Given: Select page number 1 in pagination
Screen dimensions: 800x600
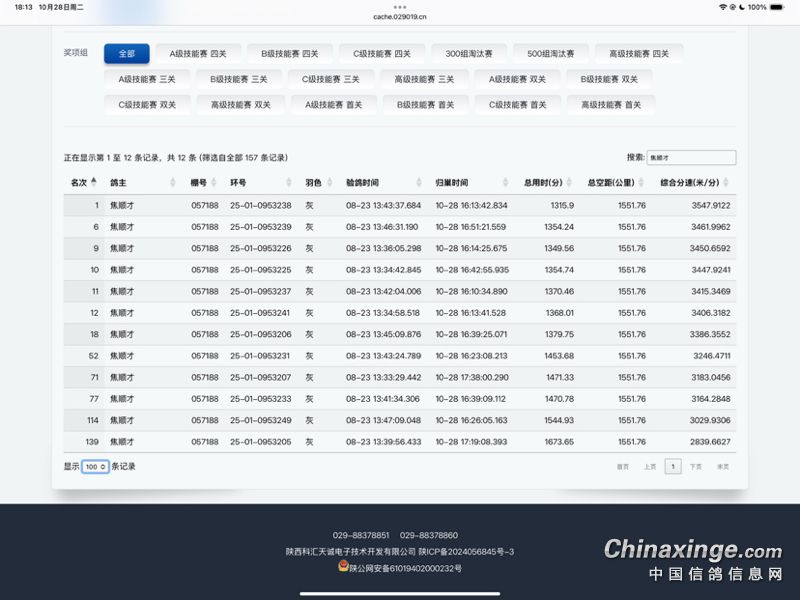Looking at the screenshot, I should 673,466.
